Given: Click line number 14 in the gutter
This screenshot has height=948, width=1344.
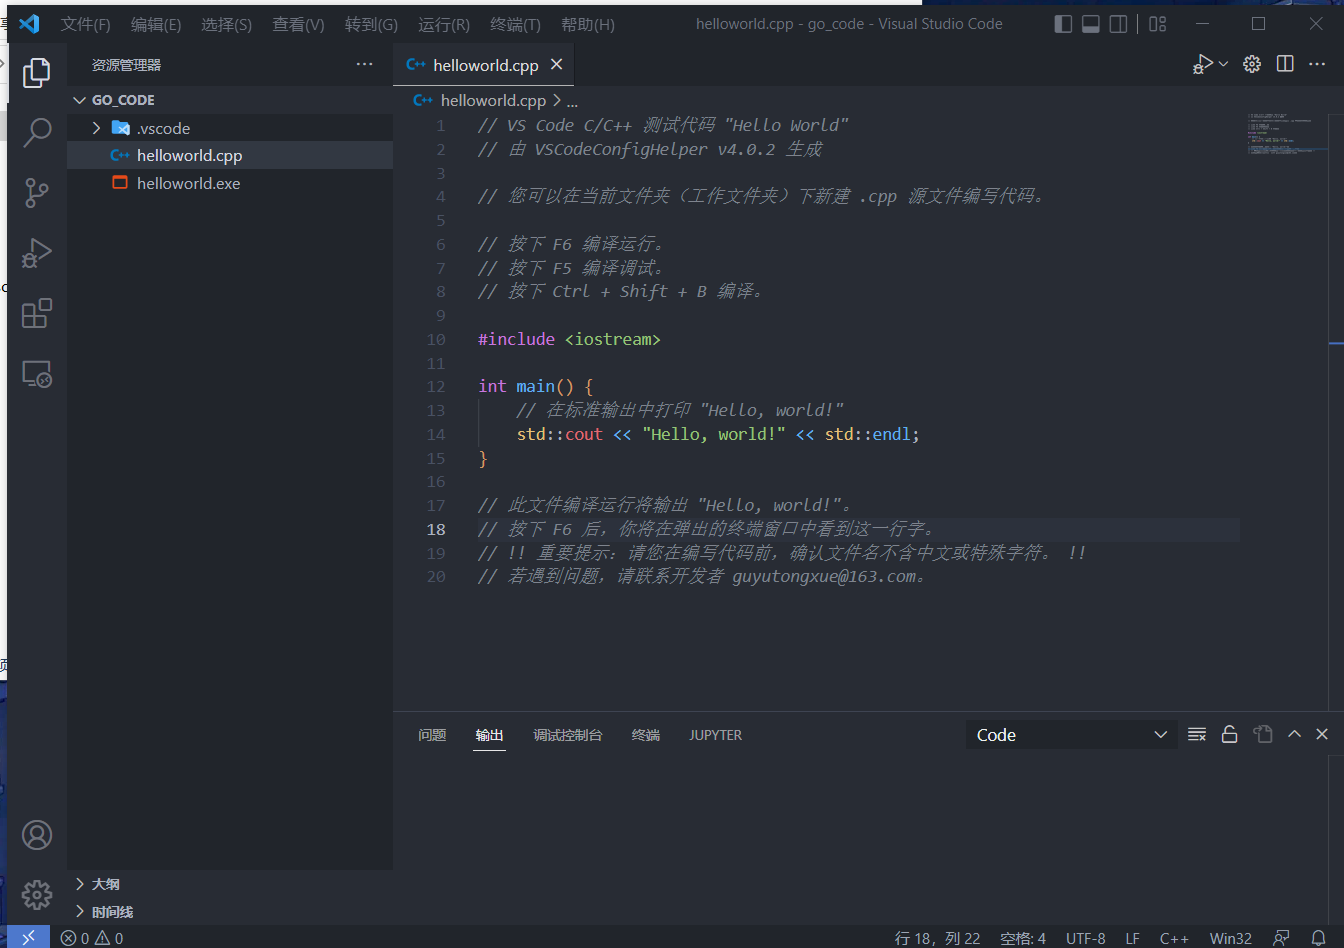Looking at the screenshot, I should tap(436, 434).
